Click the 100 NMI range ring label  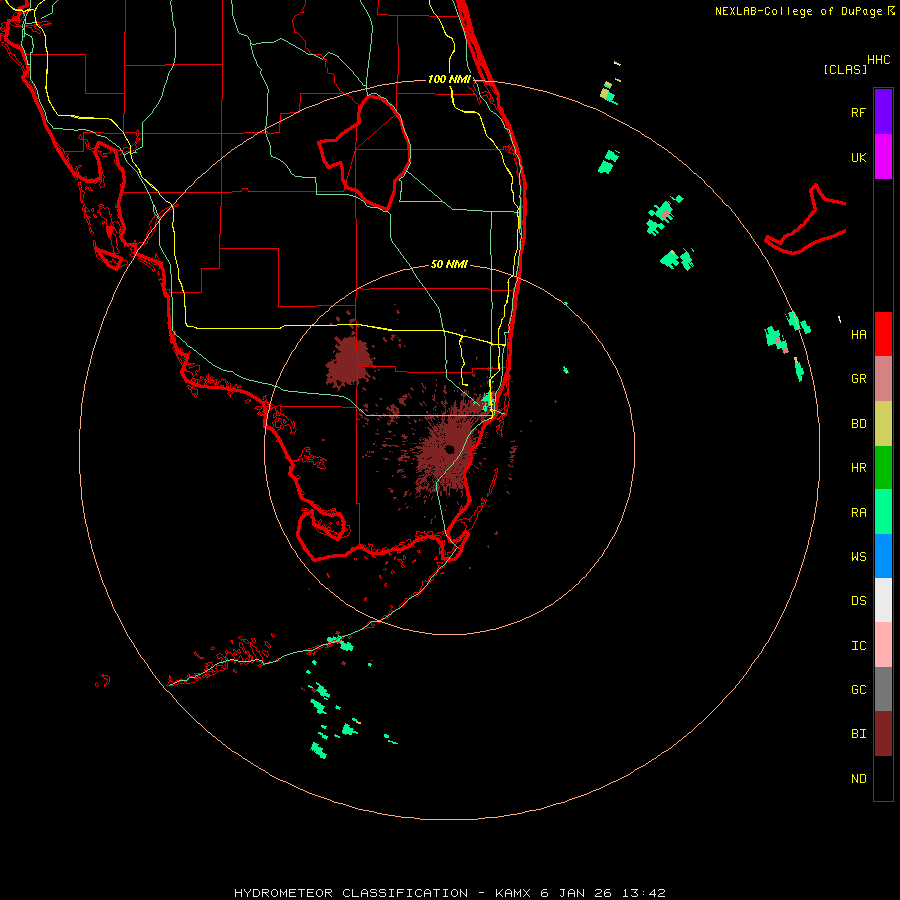(449, 79)
